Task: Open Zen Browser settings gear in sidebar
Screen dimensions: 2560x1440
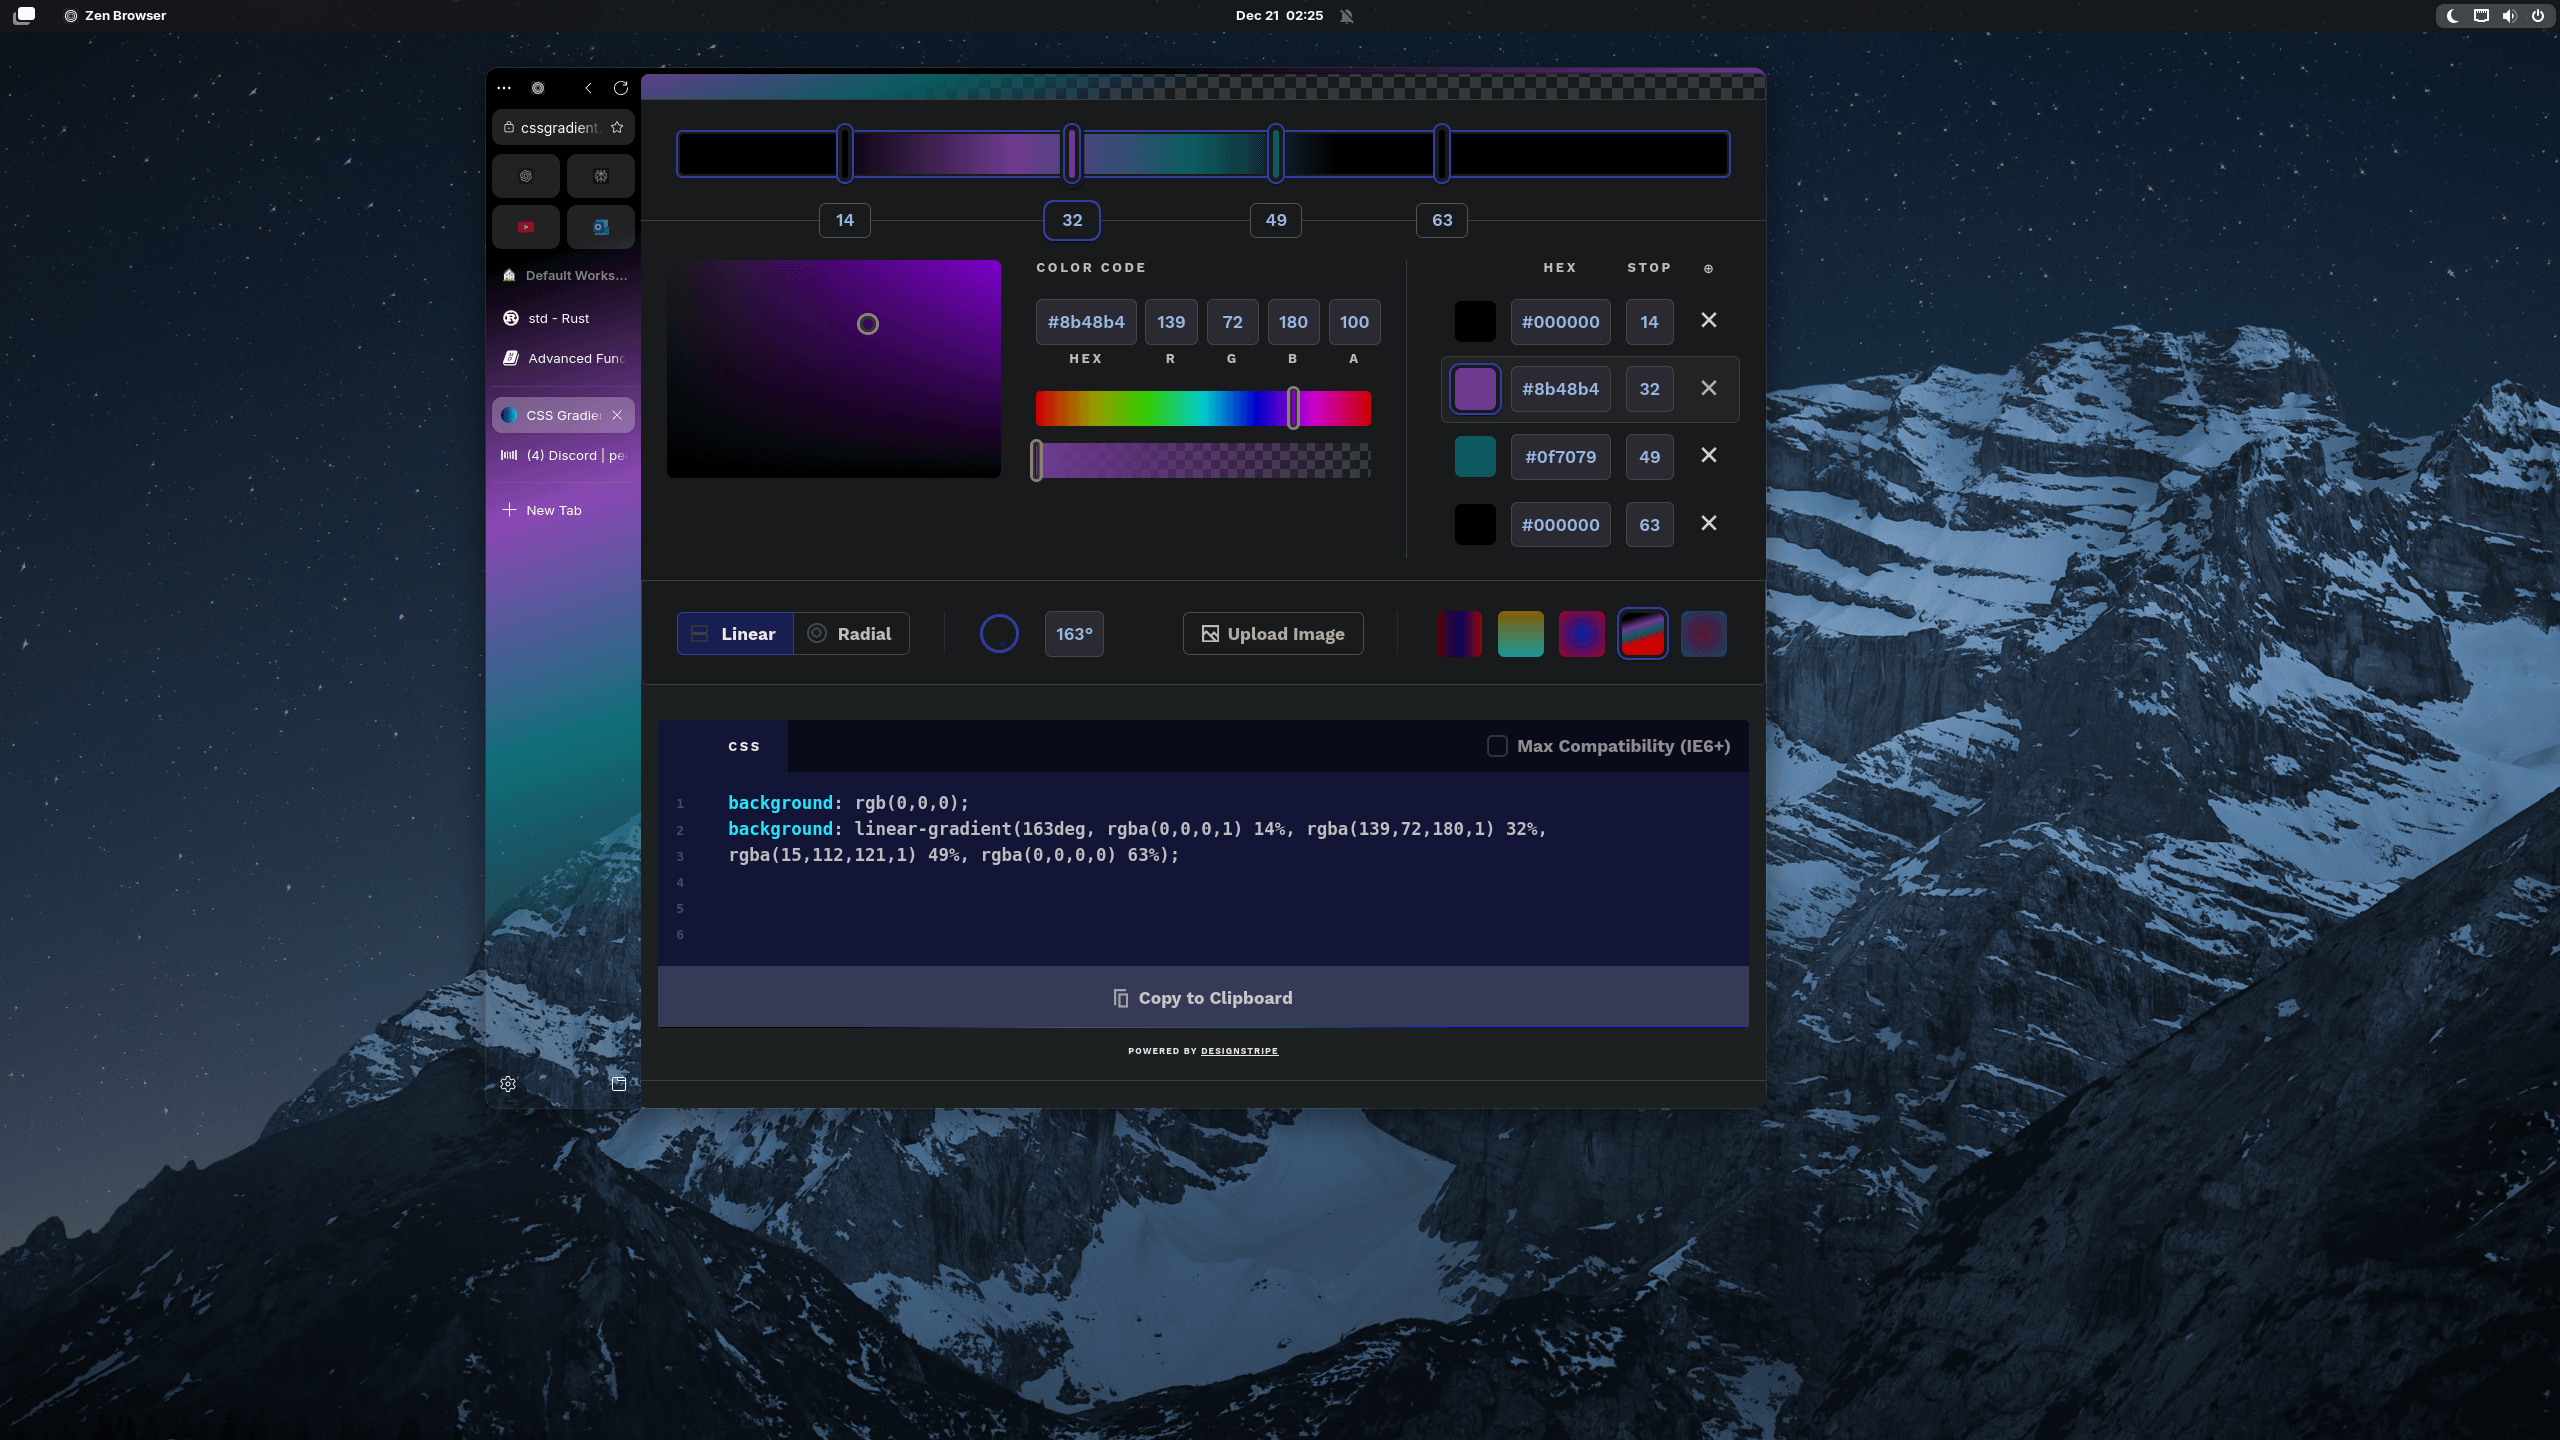Action: coord(507,1083)
